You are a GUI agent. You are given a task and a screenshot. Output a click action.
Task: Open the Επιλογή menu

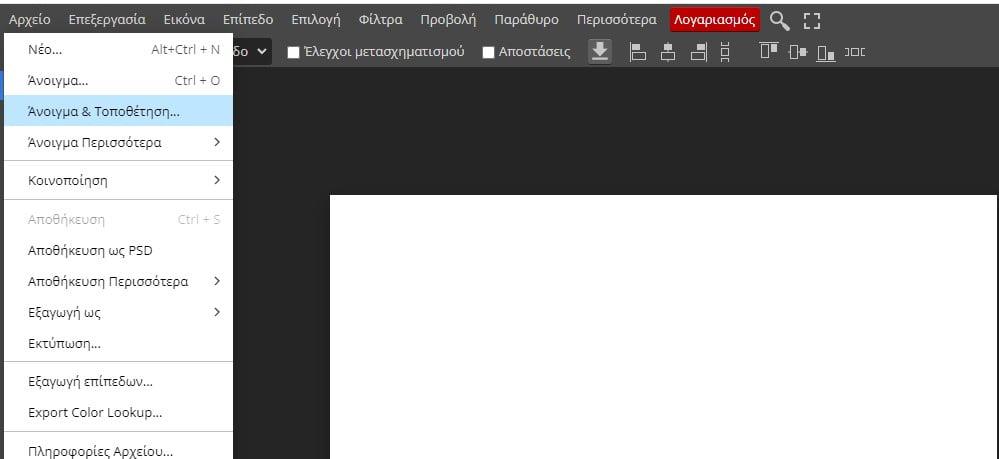[x=316, y=20]
